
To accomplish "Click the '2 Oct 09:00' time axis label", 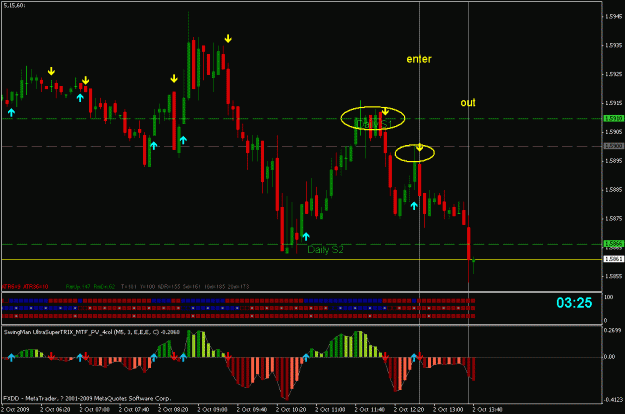I will click(212, 409).
